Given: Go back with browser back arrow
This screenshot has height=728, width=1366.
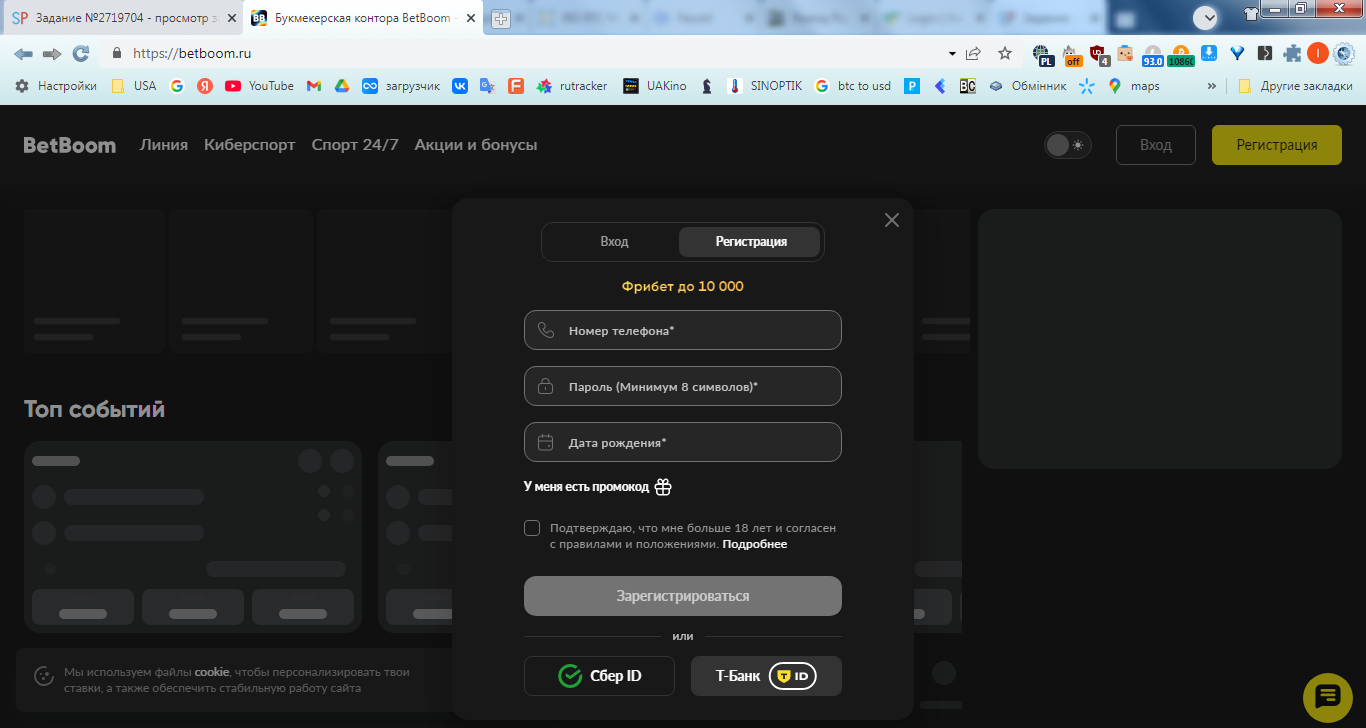Looking at the screenshot, I should coord(23,53).
